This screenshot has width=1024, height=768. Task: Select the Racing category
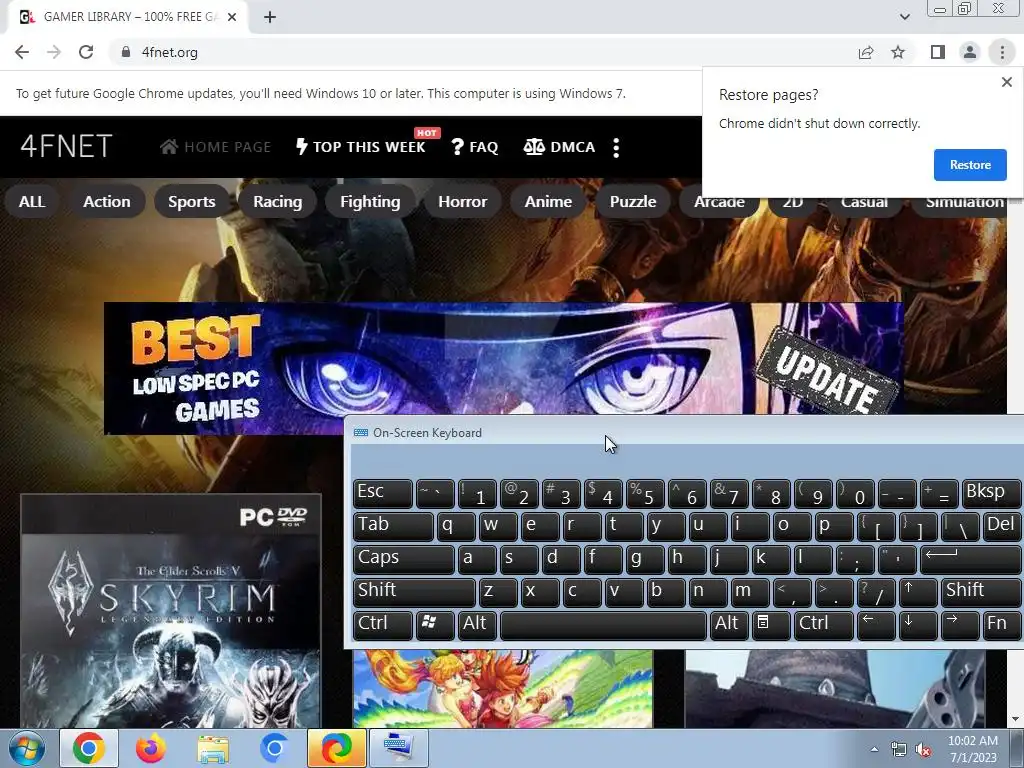point(278,201)
